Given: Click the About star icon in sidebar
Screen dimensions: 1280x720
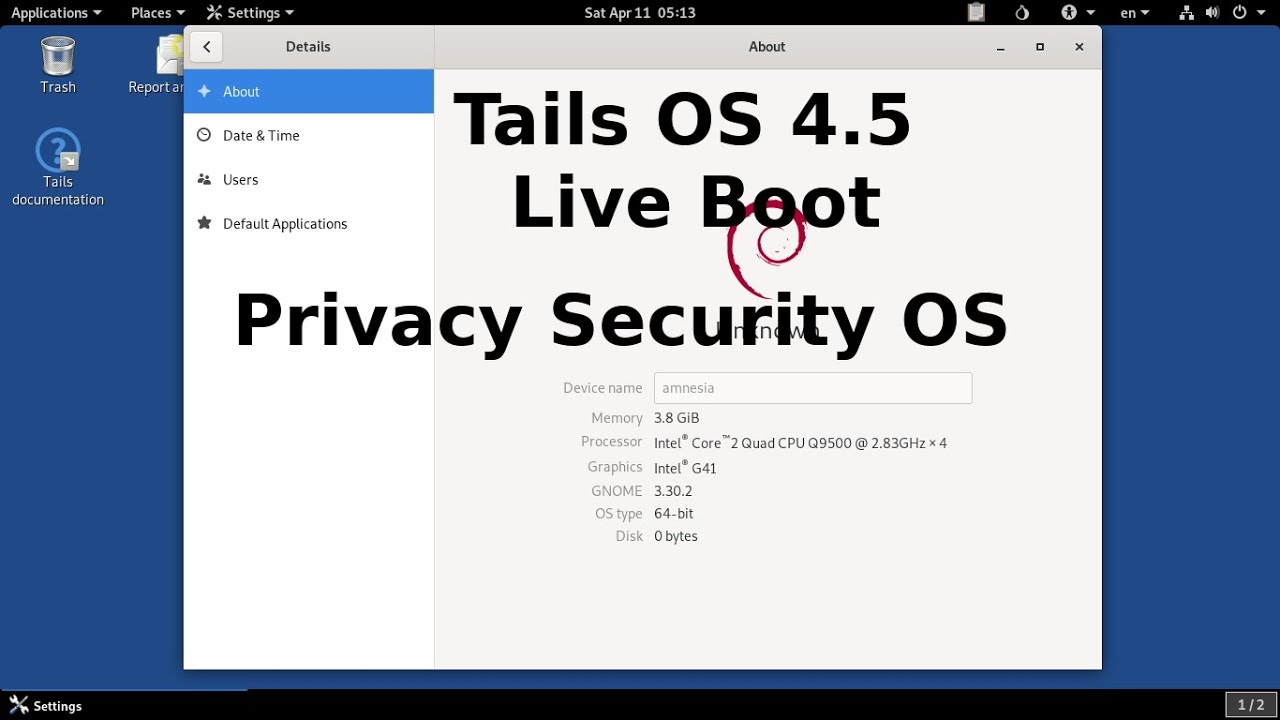Looking at the screenshot, I should (204, 91).
